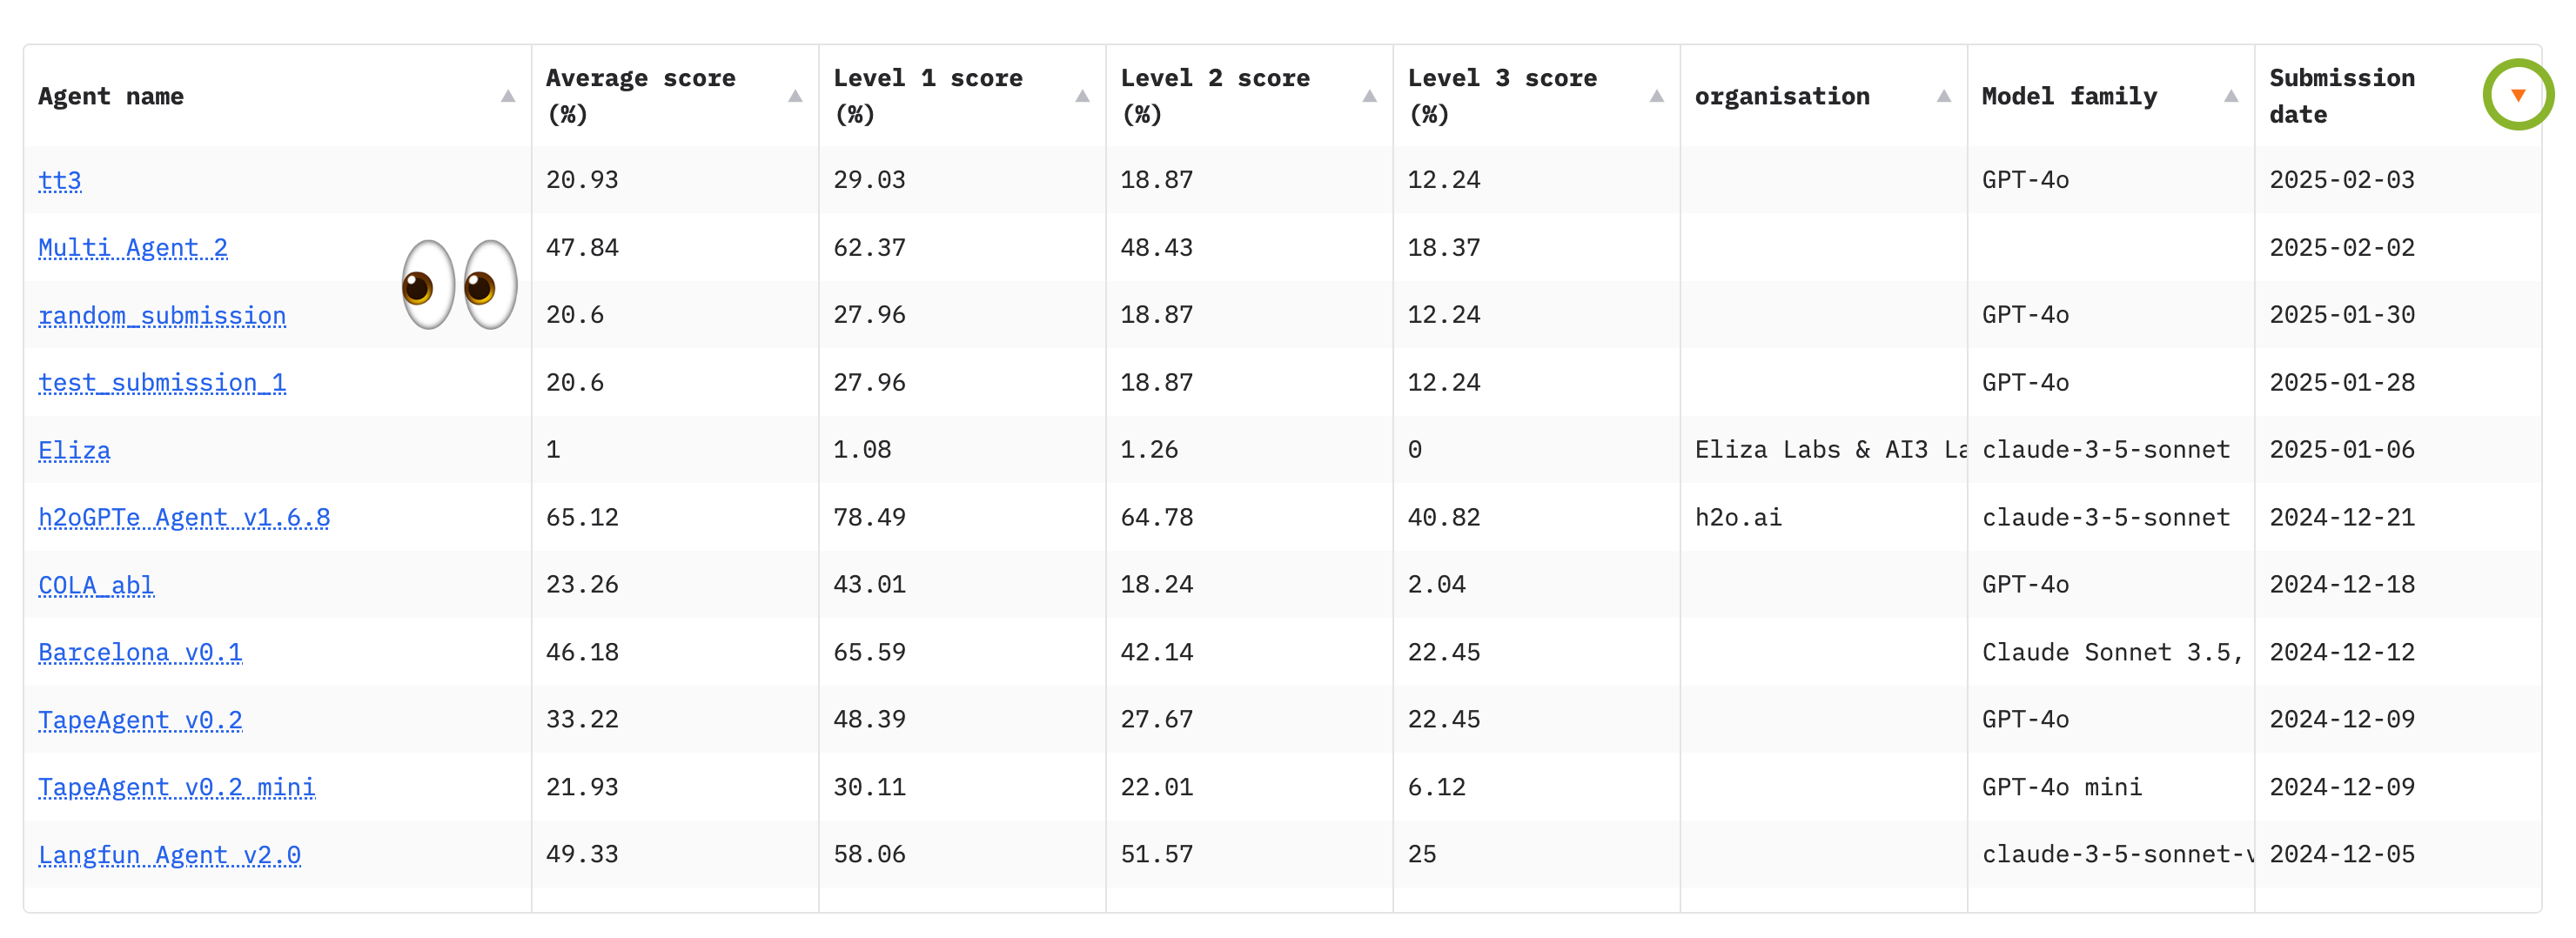Screen dimensions: 2576x938
Task: Sort table by Agent name arrow
Action: click(508, 96)
